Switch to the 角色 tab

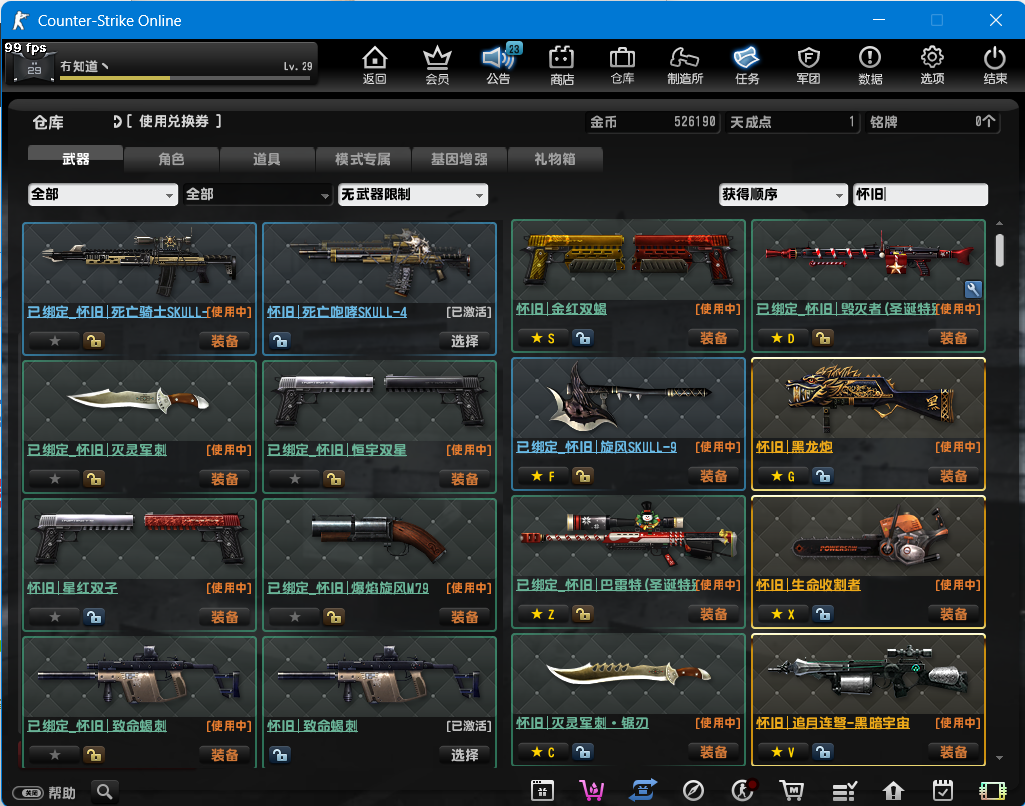point(171,158)
